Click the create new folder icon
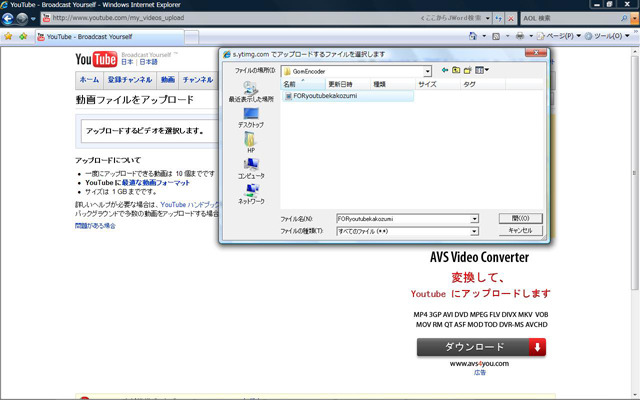This screenshot has height=400, width=640. point(467,70)
